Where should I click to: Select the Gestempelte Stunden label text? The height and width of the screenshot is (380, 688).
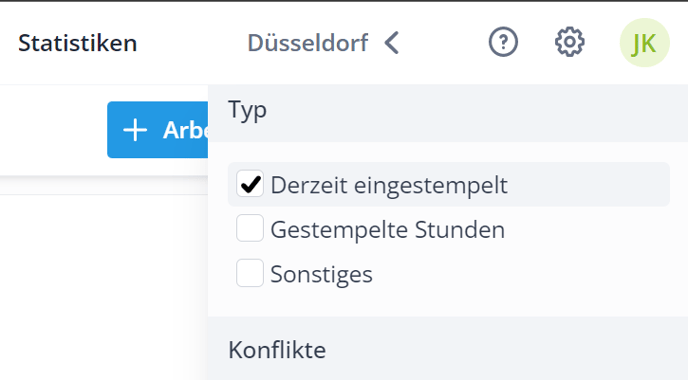(388, 229)
